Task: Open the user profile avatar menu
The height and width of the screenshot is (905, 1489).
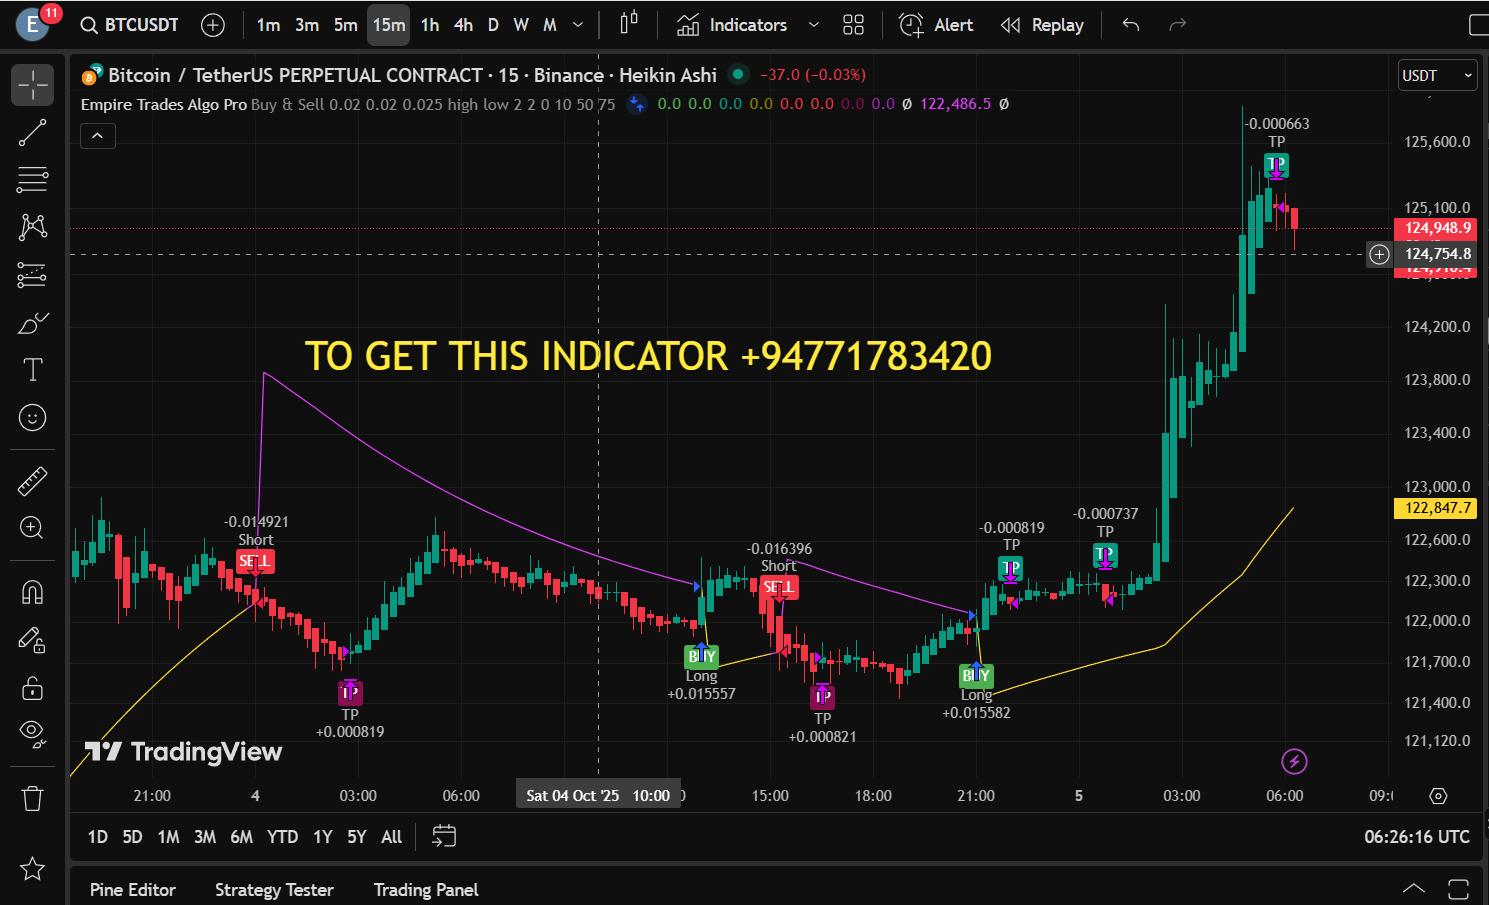Action: (33, 24)
